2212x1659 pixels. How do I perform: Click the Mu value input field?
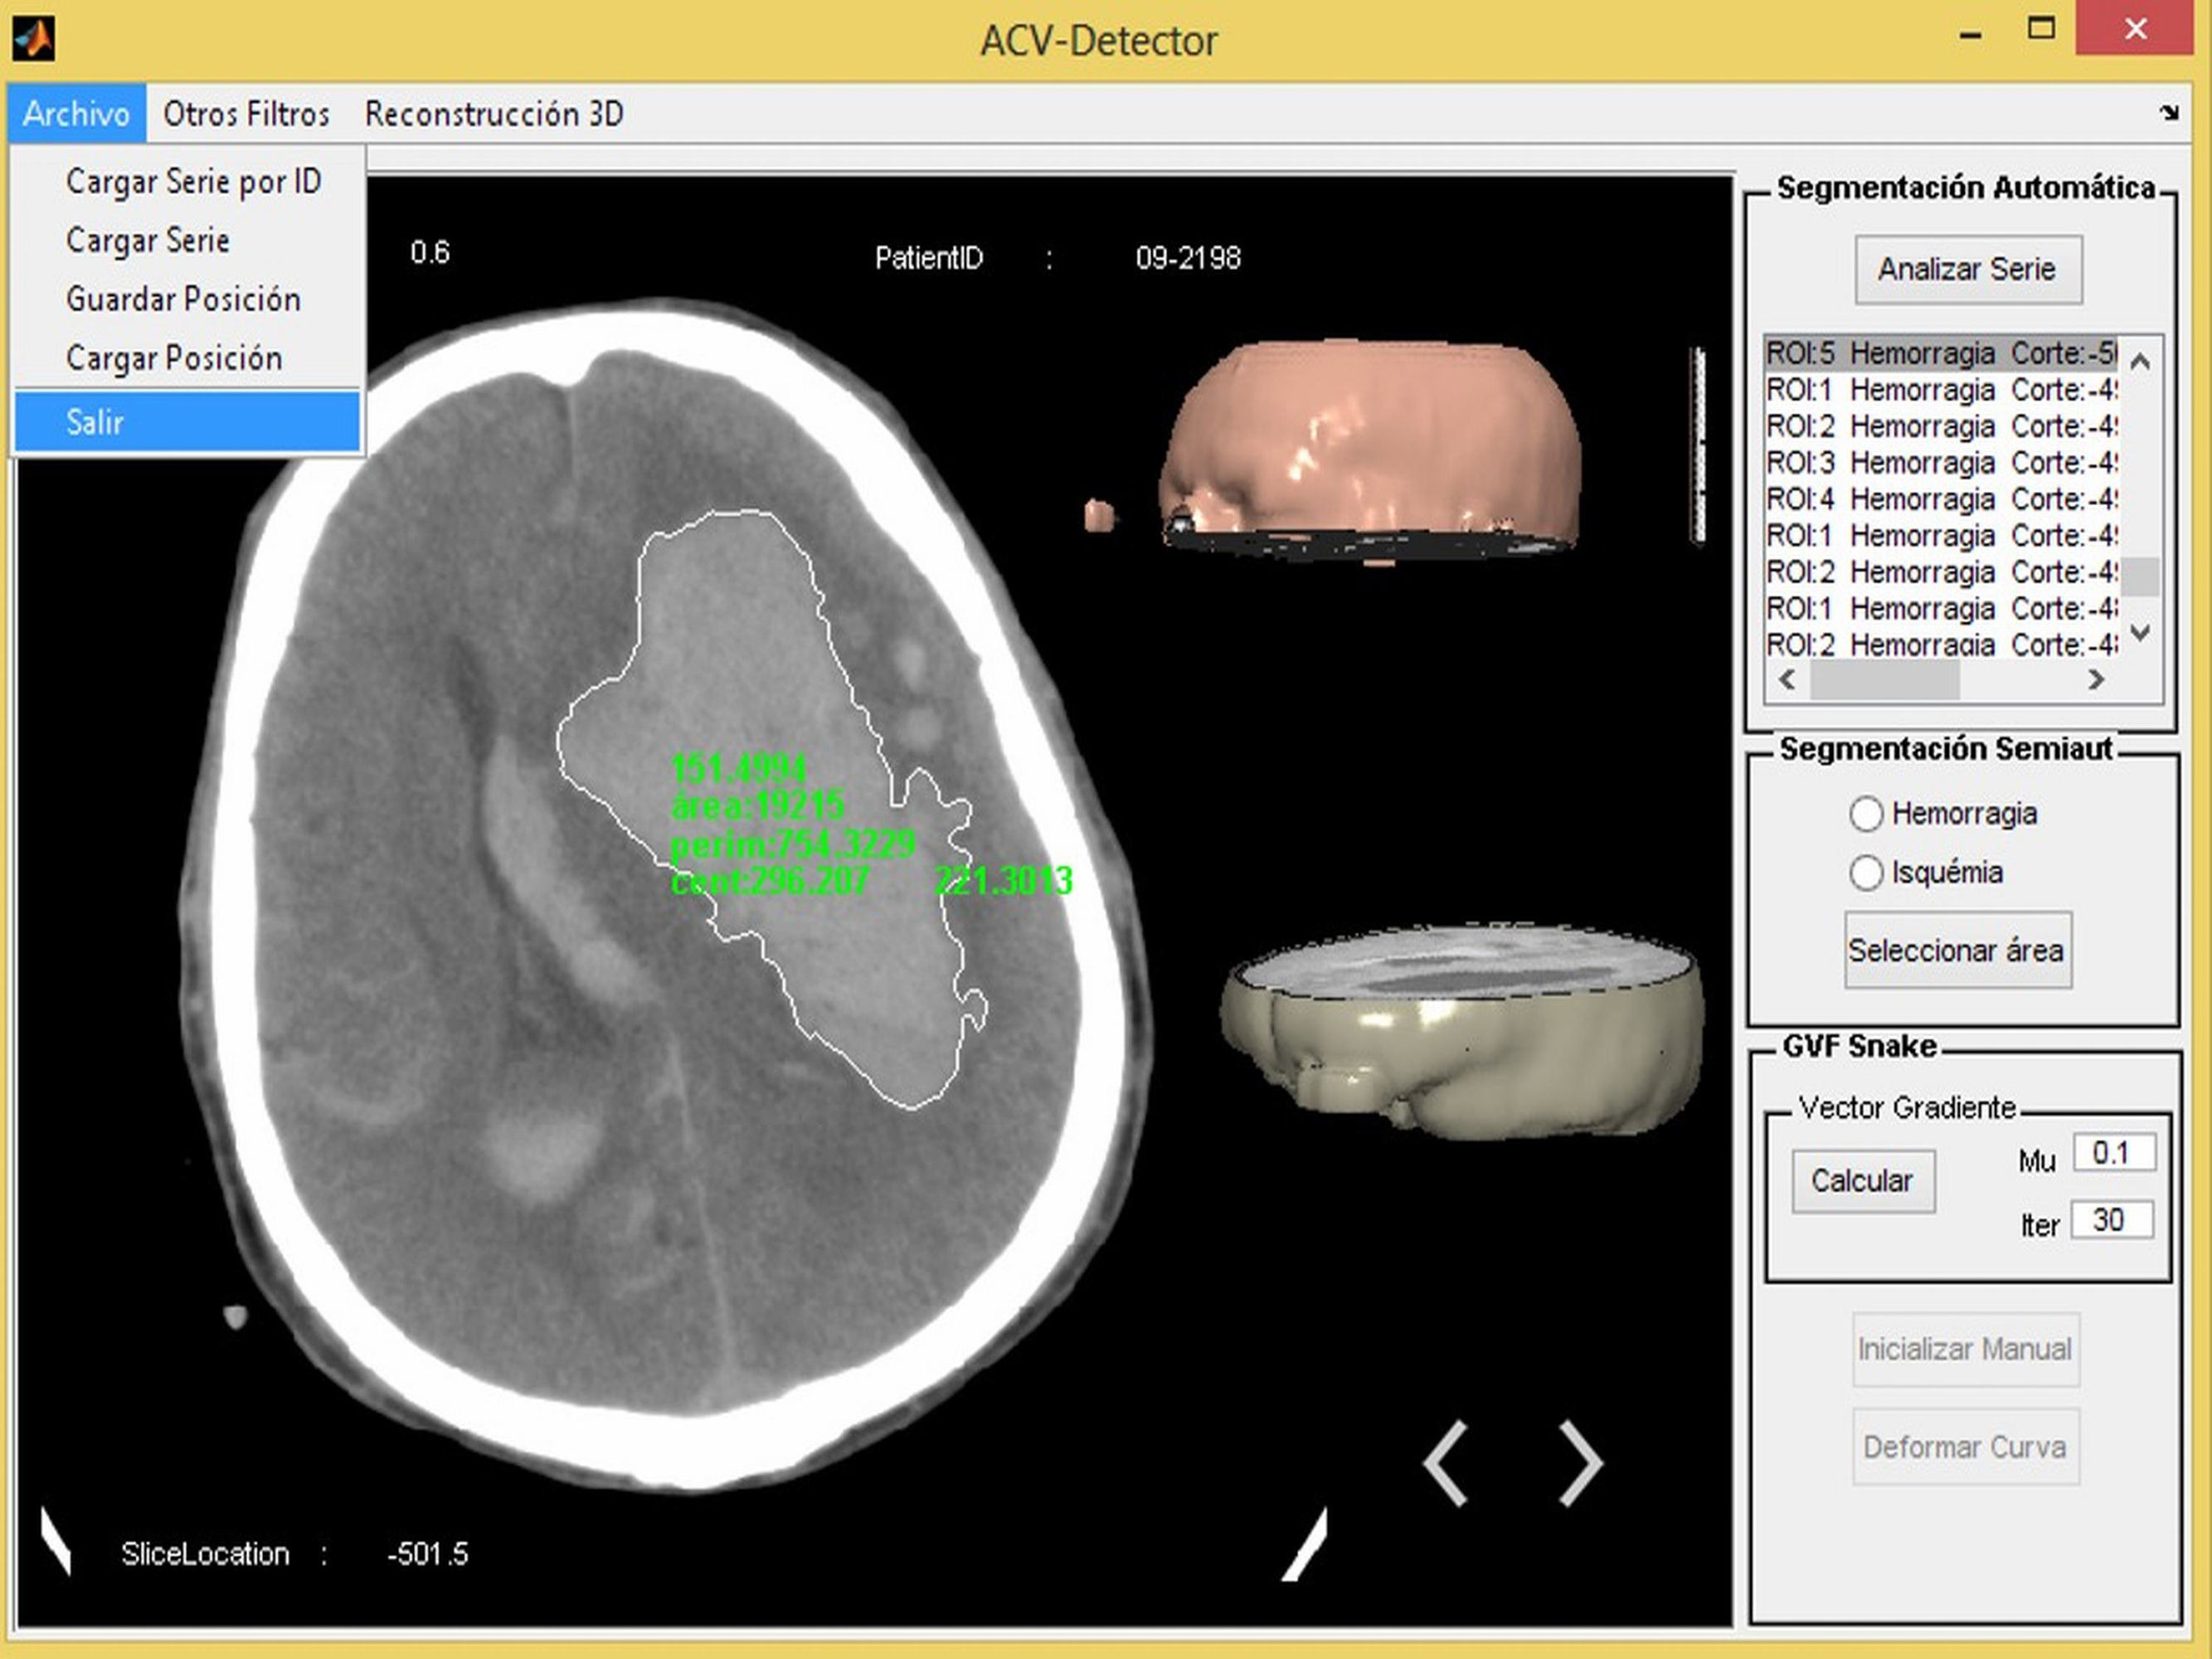2113,1153
